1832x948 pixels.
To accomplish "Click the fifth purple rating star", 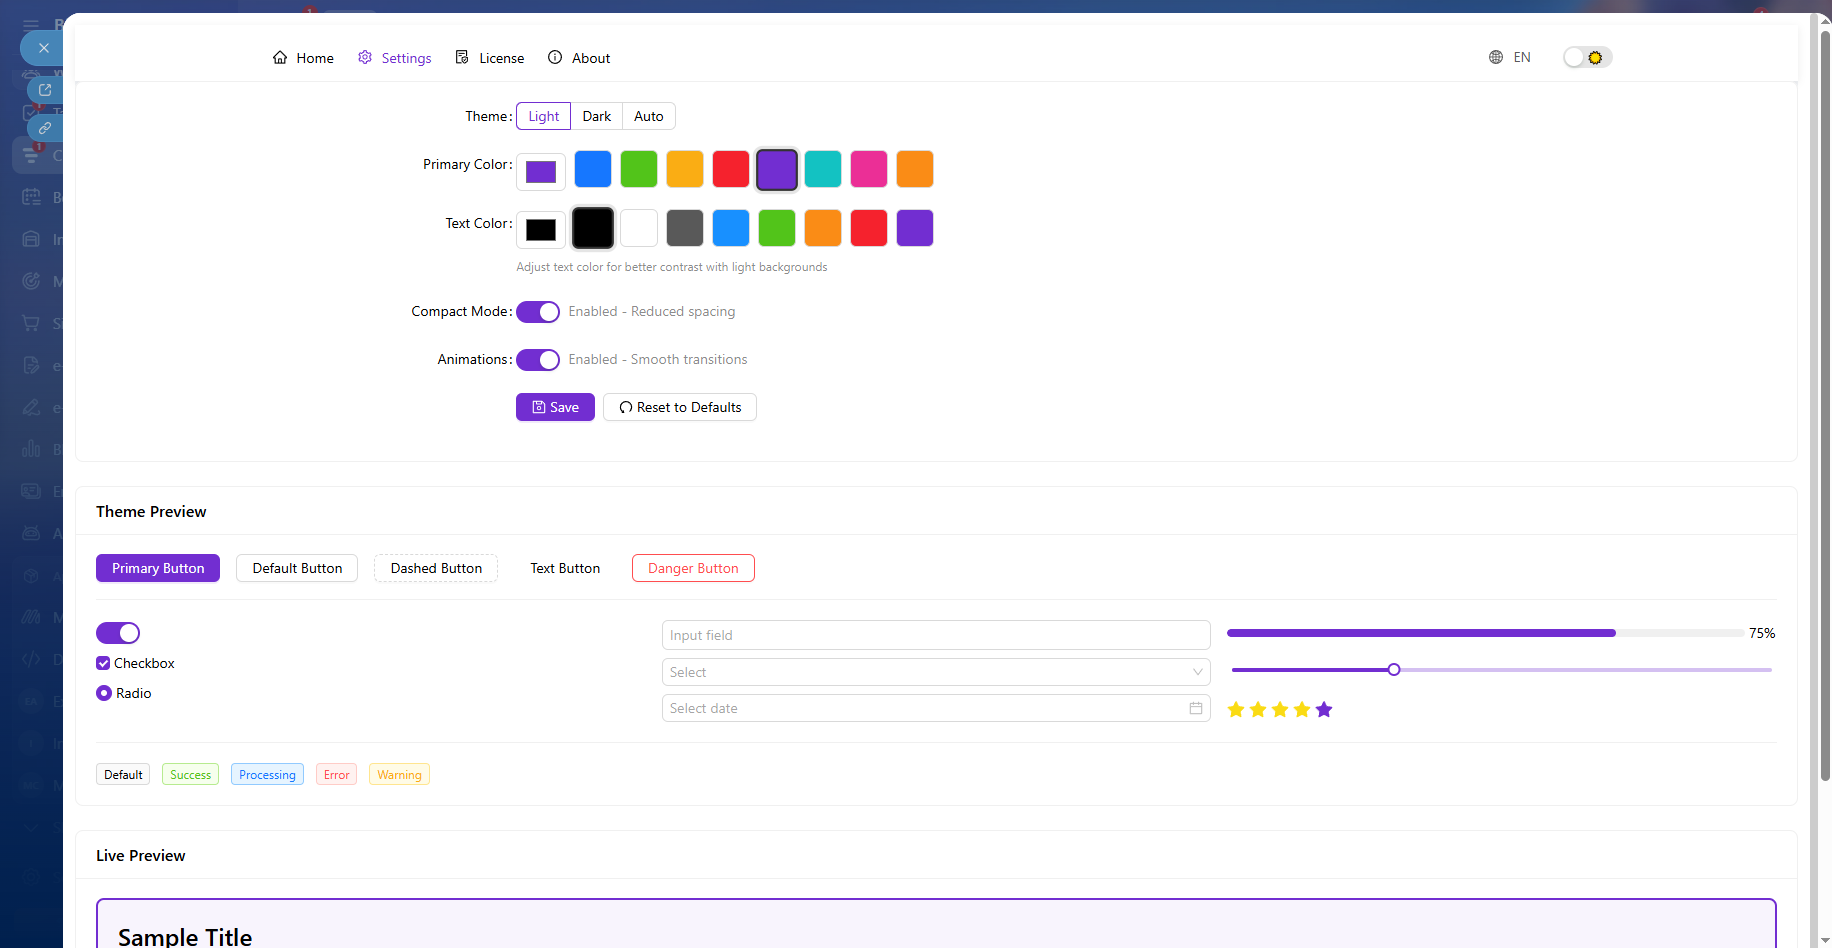I will click(x=1324, y=710).
